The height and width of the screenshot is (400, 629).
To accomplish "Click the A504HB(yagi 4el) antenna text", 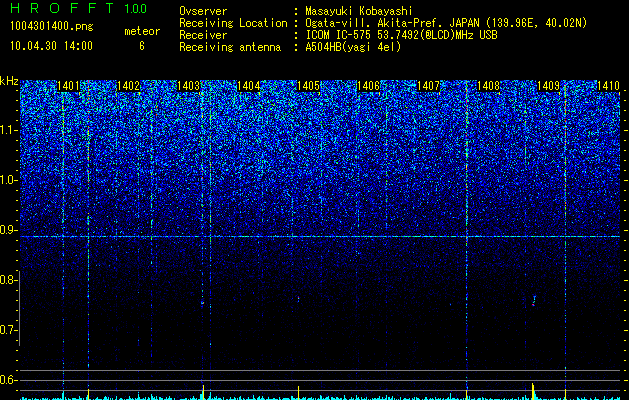I will tap(353, 47).
